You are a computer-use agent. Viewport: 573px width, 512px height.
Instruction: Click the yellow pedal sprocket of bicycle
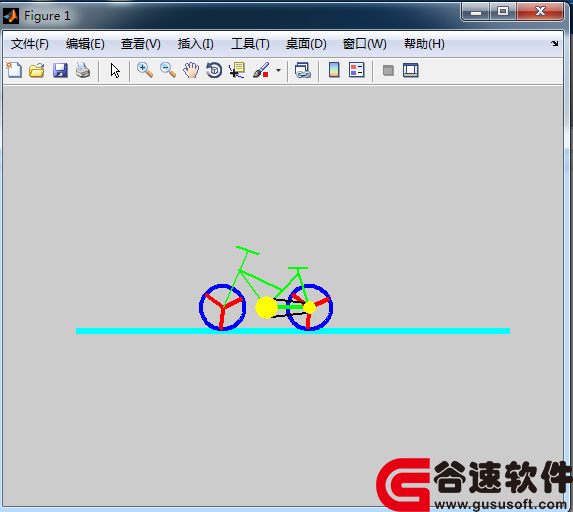click(x=266, y=307)
